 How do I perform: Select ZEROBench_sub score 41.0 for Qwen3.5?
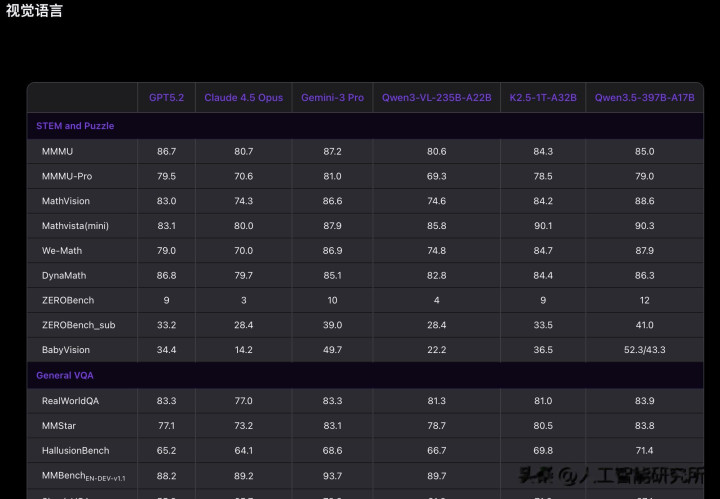(645, 325)
